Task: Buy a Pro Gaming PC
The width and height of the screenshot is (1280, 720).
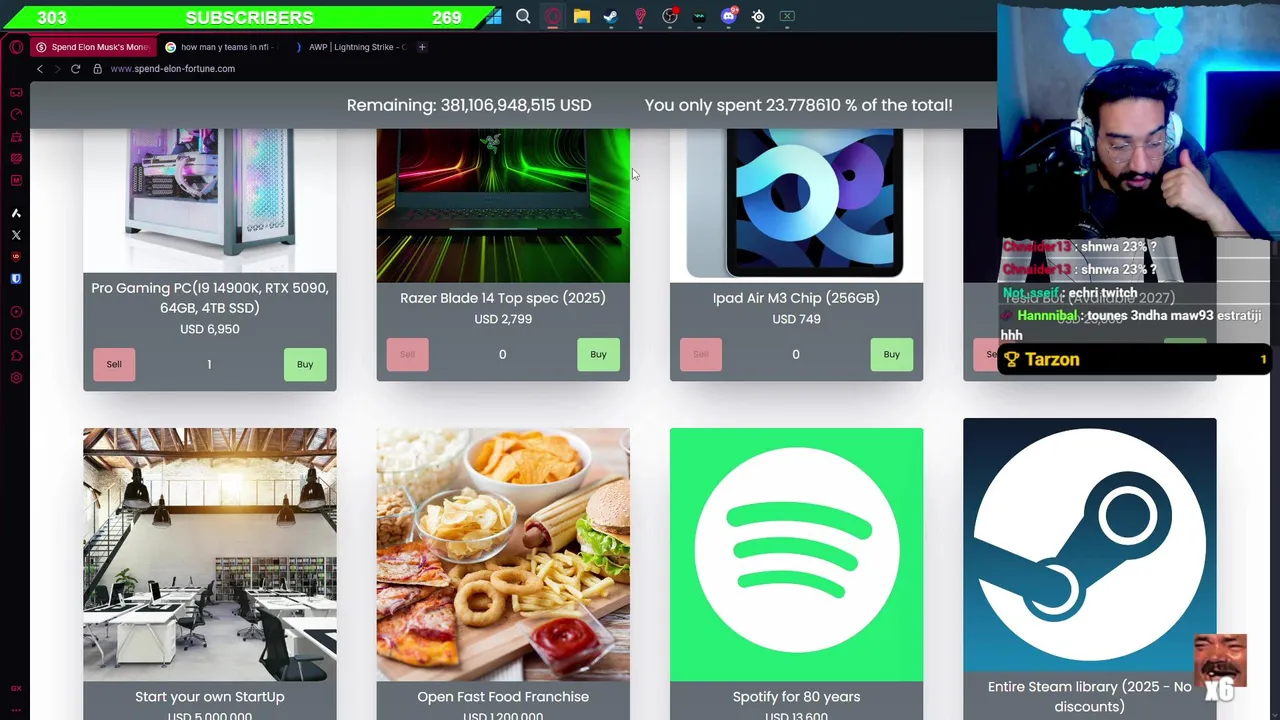Action: coord(305,364)
